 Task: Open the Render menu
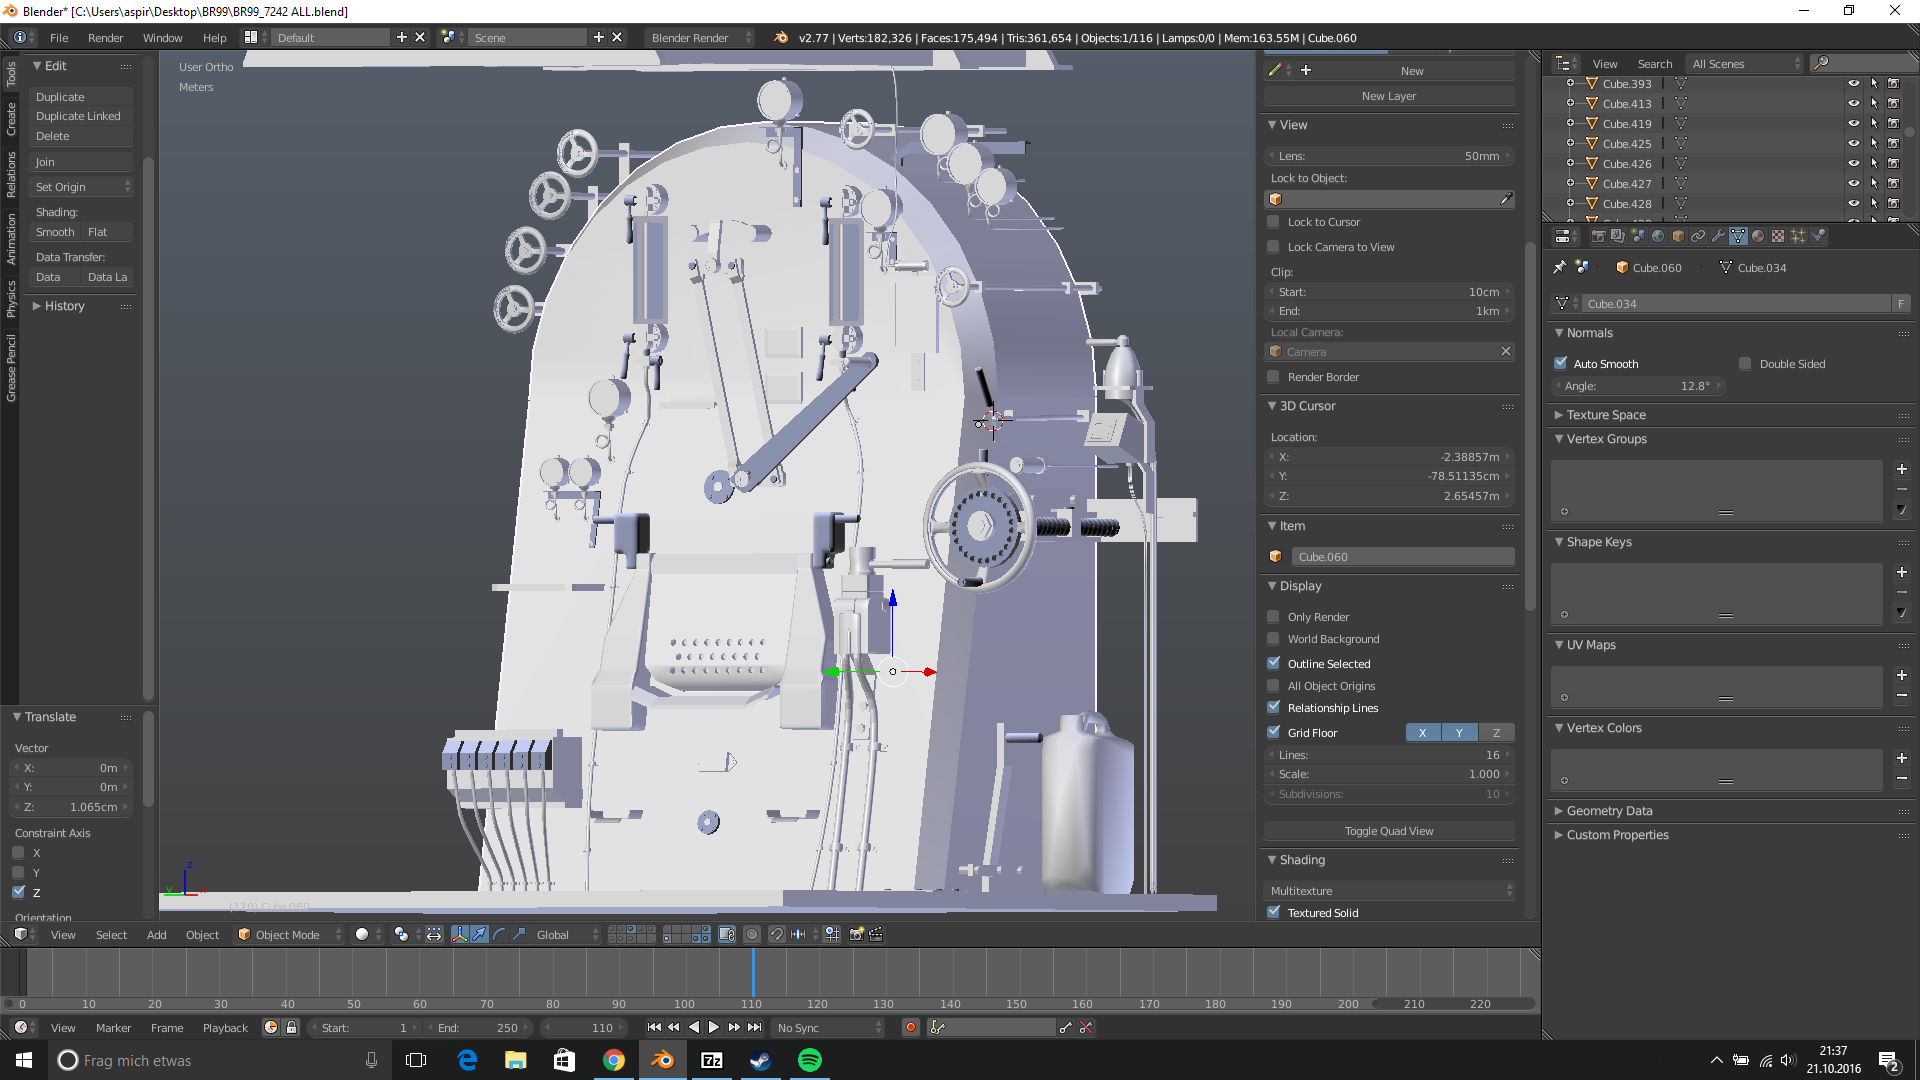coord(105,38)
